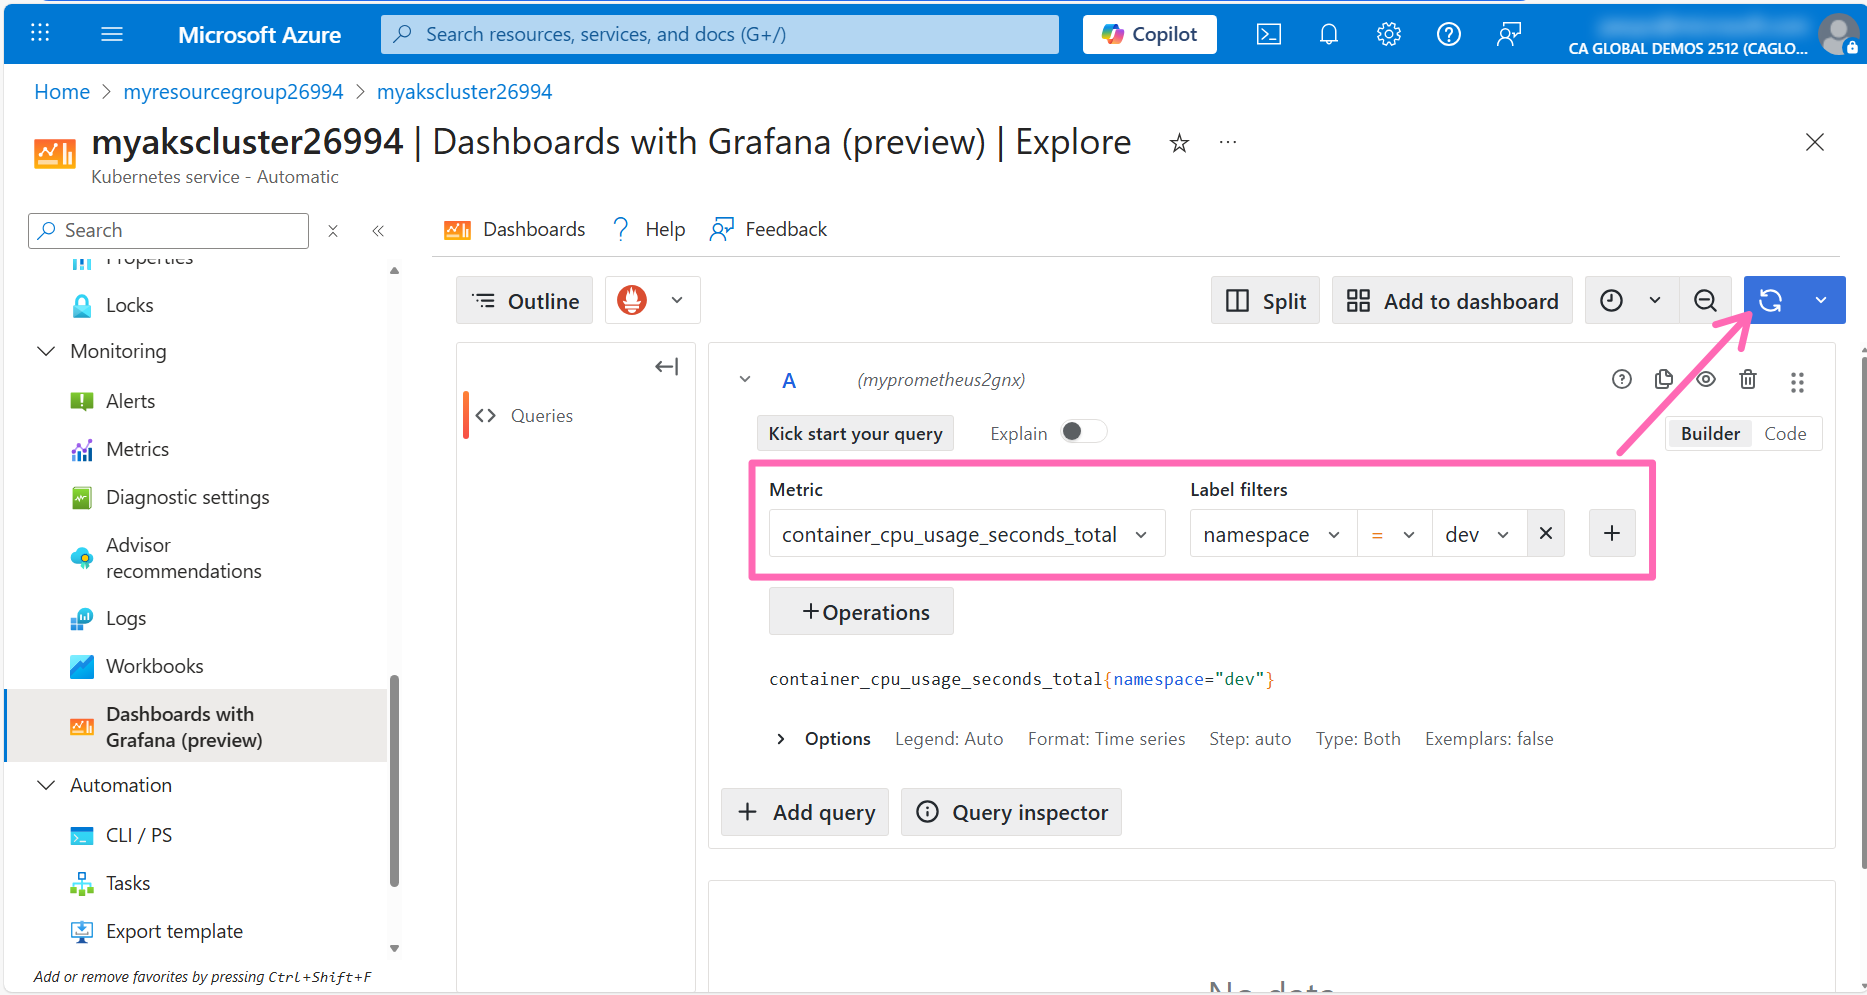Viewport: 1867px width, 995px height.
Task: Open Logs in the Monitoring menu
Action: click(126, 618)
